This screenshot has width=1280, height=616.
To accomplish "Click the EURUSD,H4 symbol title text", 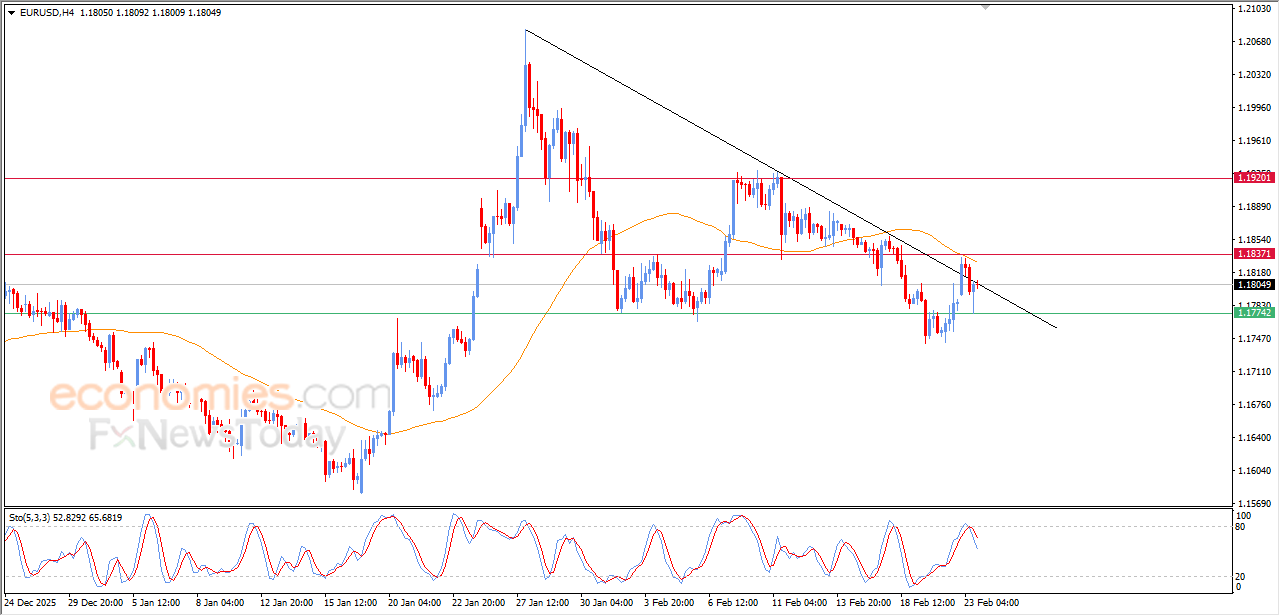I will 46,13.
